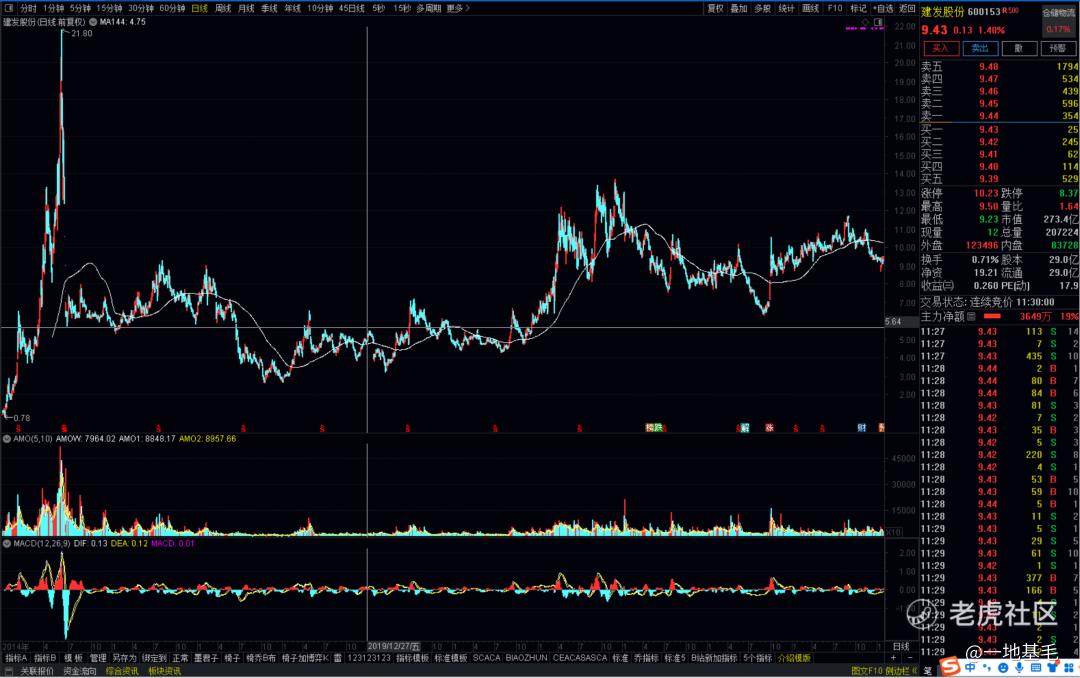This screenshot has height=678, width=1080.
Task: Select the 15分钟 period
Action: pyautogui.click(x=109, y=8)
